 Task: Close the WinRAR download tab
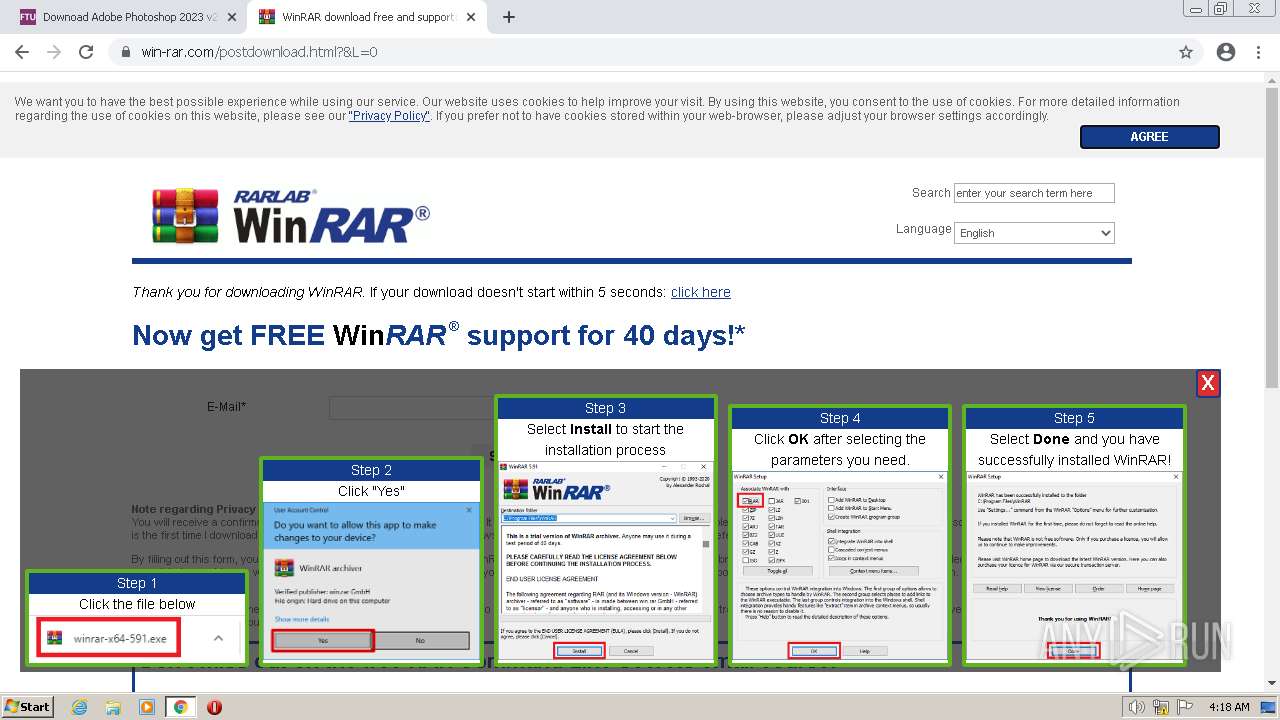coord(472,17)
